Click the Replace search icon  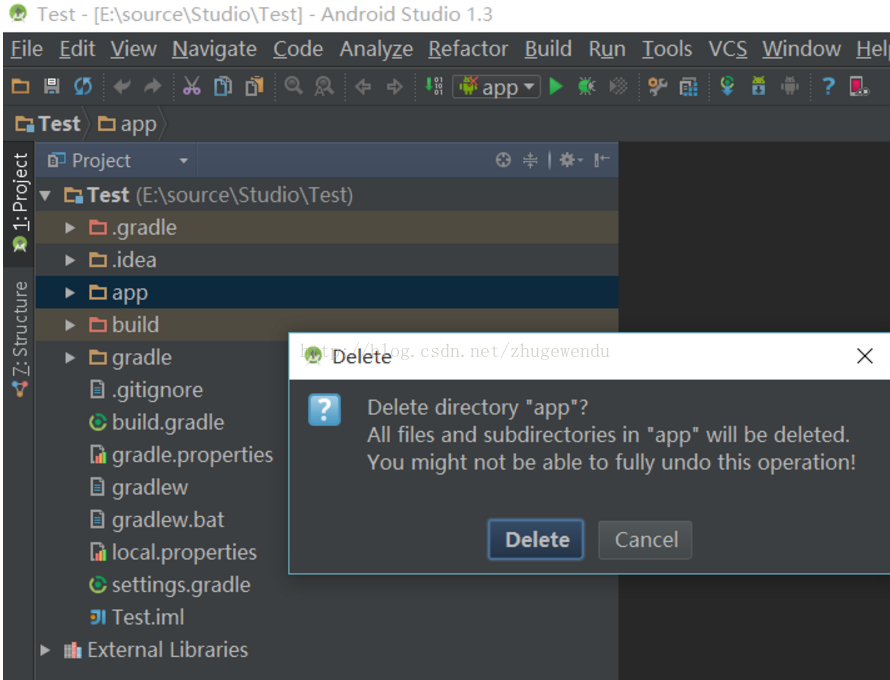point(324,86)
